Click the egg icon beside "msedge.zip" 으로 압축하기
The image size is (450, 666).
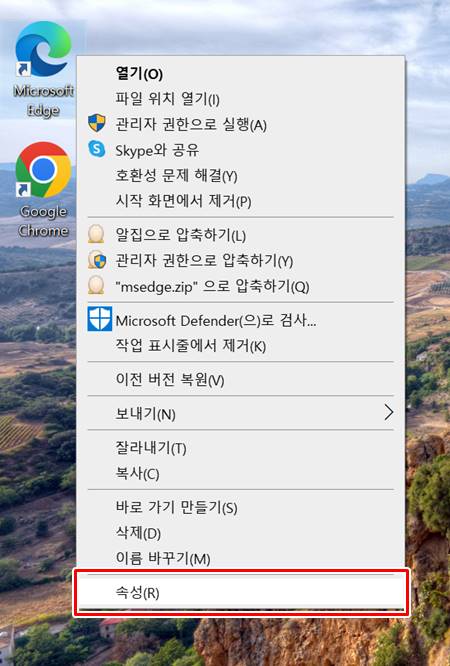[96, 285]
